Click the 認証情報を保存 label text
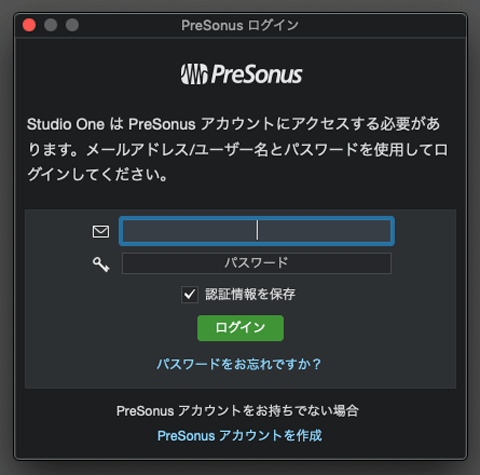The image size is (480, 475). pyautogui.click(x=250, y=294)
